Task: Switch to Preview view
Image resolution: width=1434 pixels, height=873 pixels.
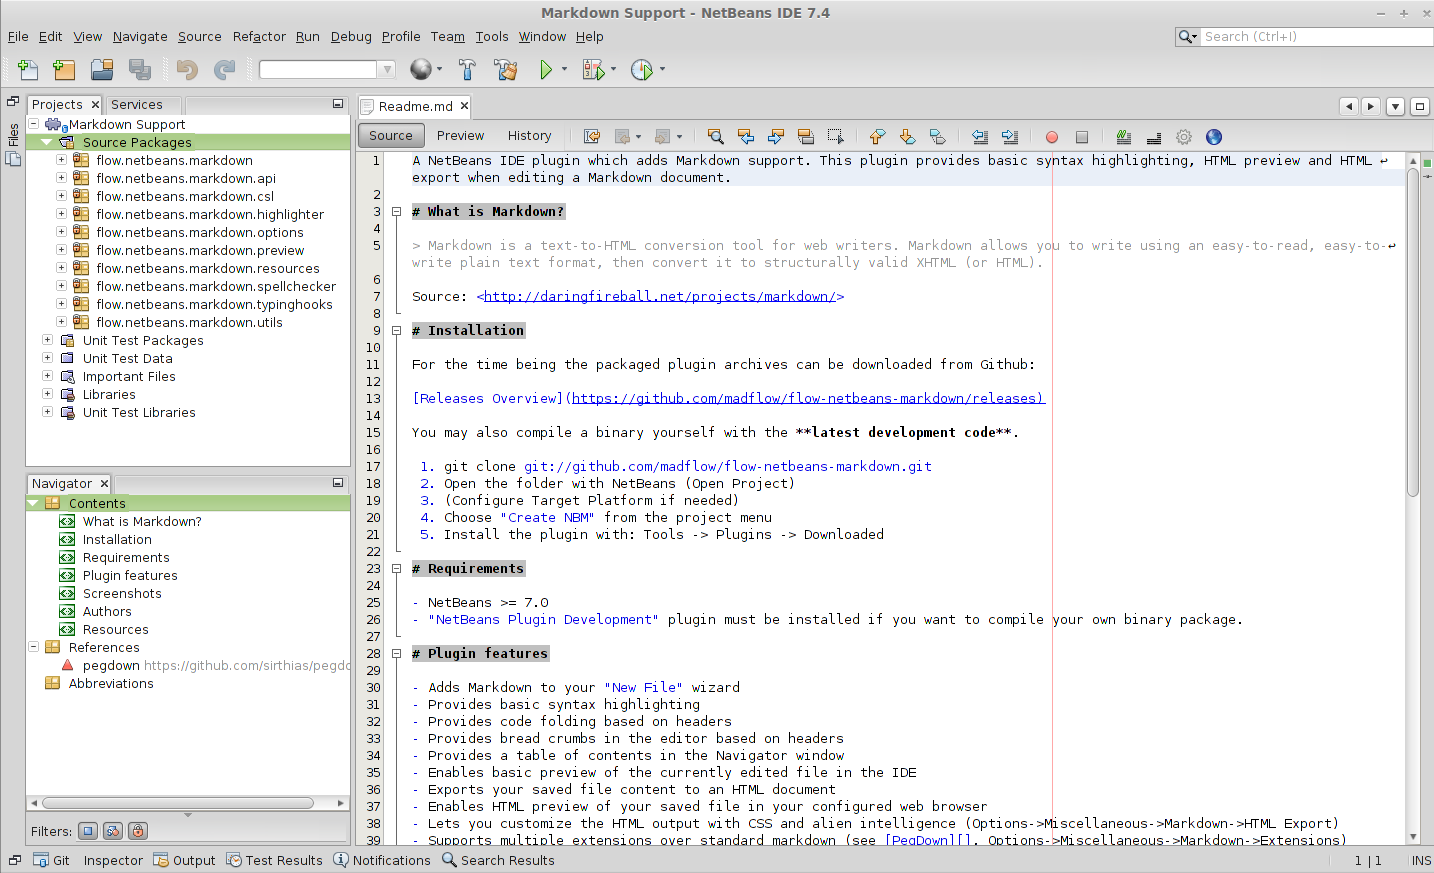Action: pyautogui.click(x=460, y=136)
